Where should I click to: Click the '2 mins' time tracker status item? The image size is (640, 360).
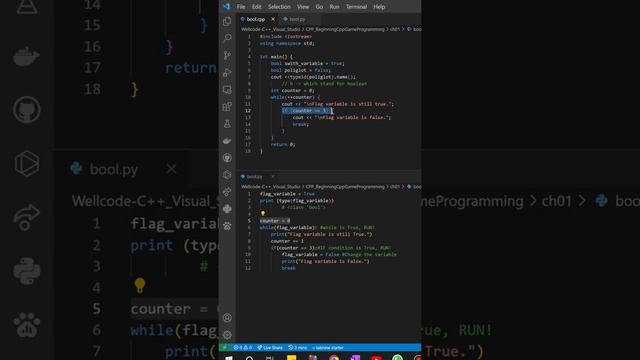[x=298, y=348]
